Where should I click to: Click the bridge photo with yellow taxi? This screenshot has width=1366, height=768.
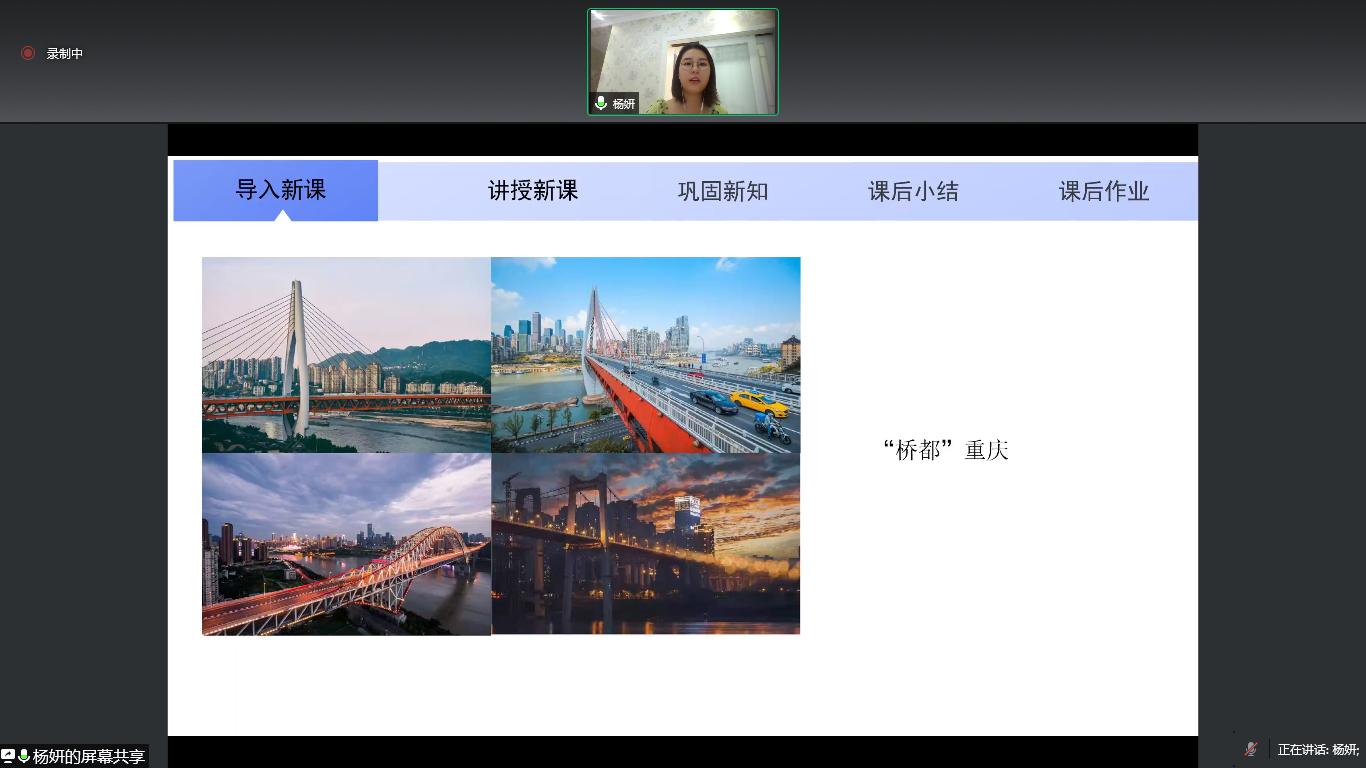(645, 355)
